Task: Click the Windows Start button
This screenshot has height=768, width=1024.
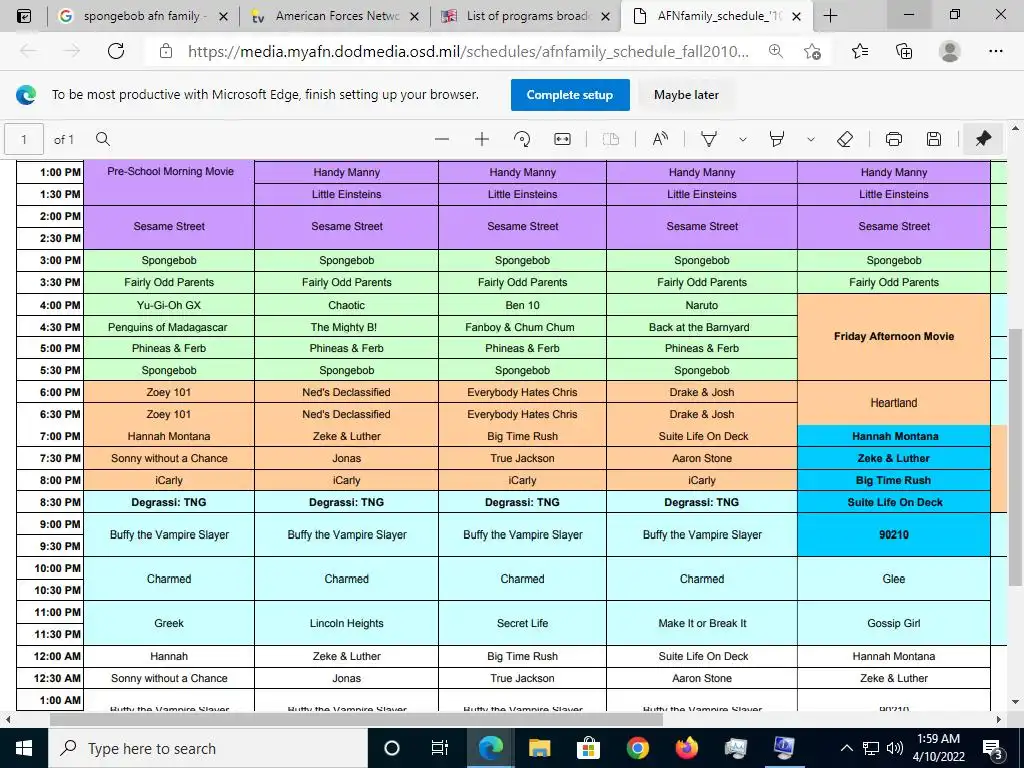Action: tap(24, 748)
